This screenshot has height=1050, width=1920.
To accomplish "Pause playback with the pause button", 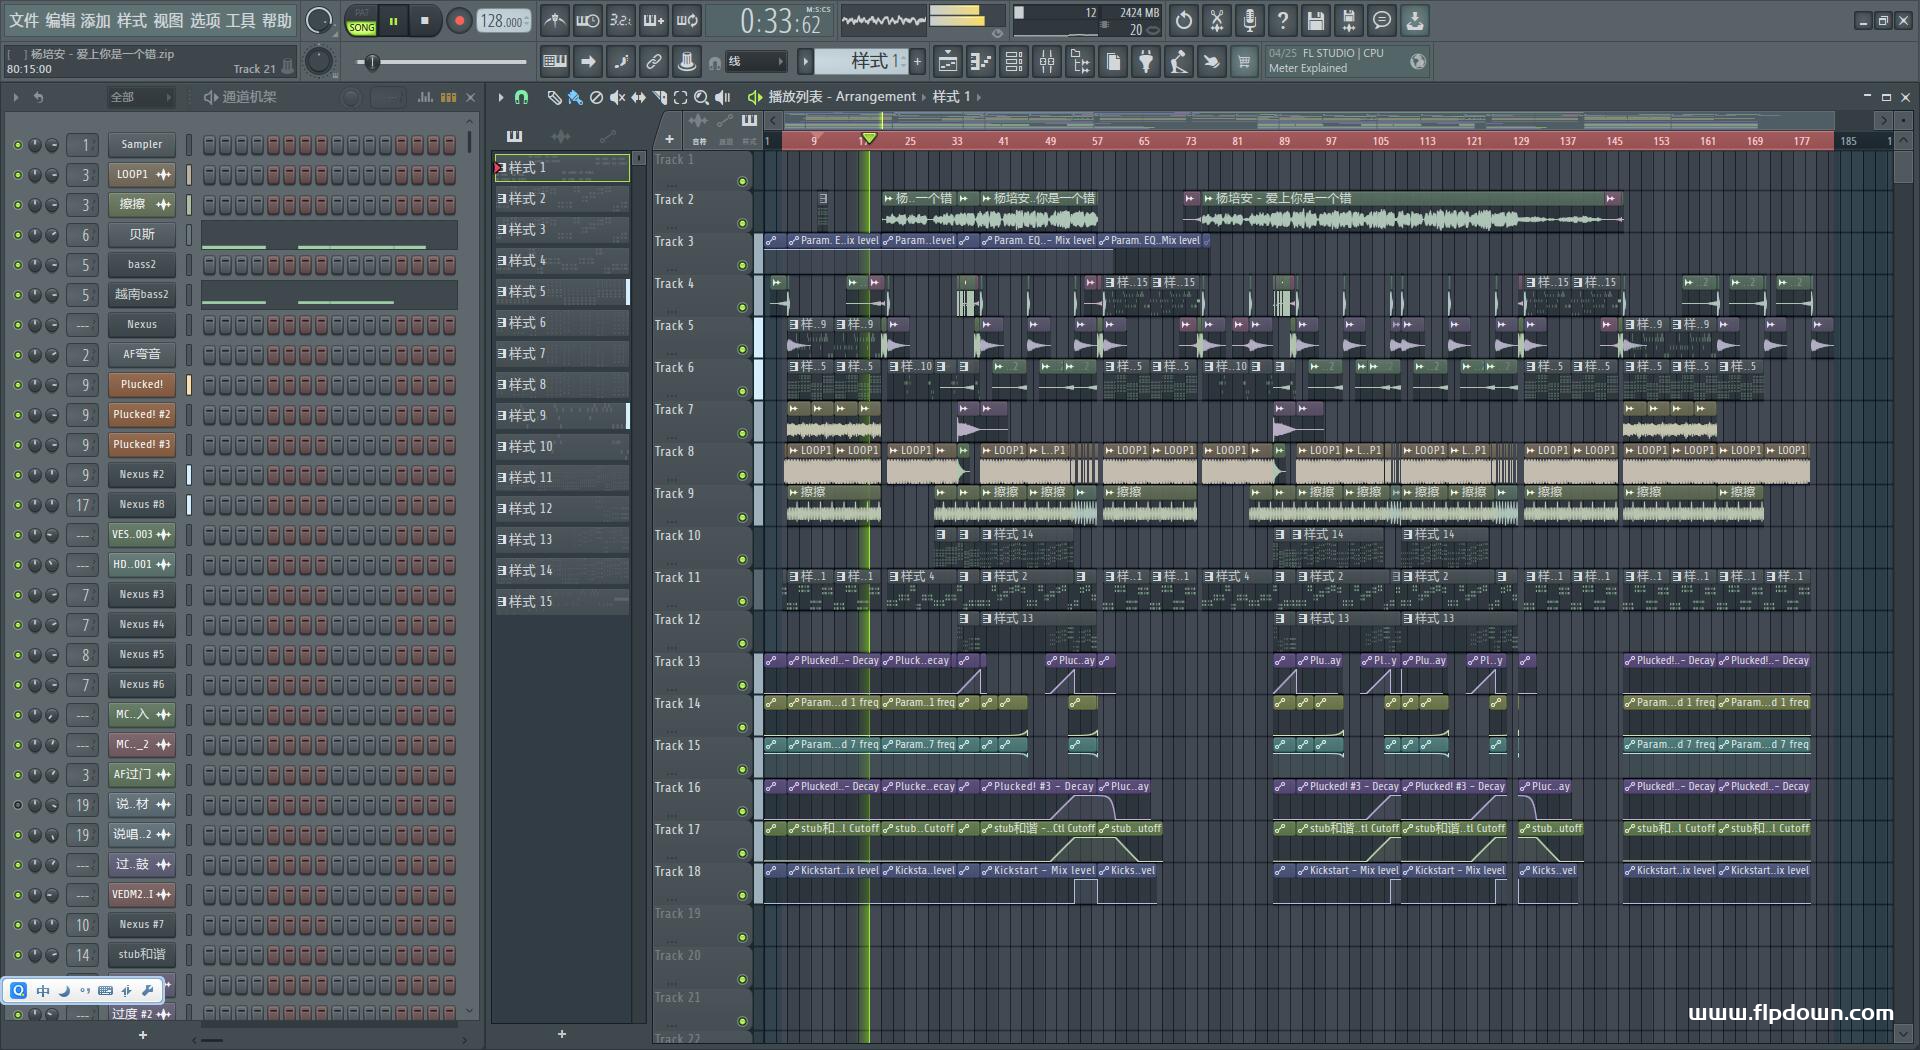I will pos(393,20).
